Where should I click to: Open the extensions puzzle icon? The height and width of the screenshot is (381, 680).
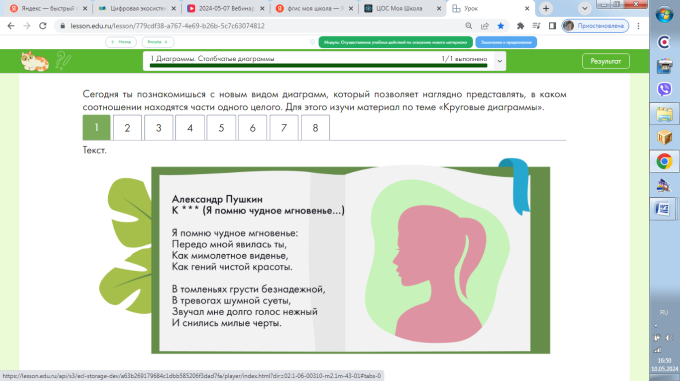[x=520, y=26]
